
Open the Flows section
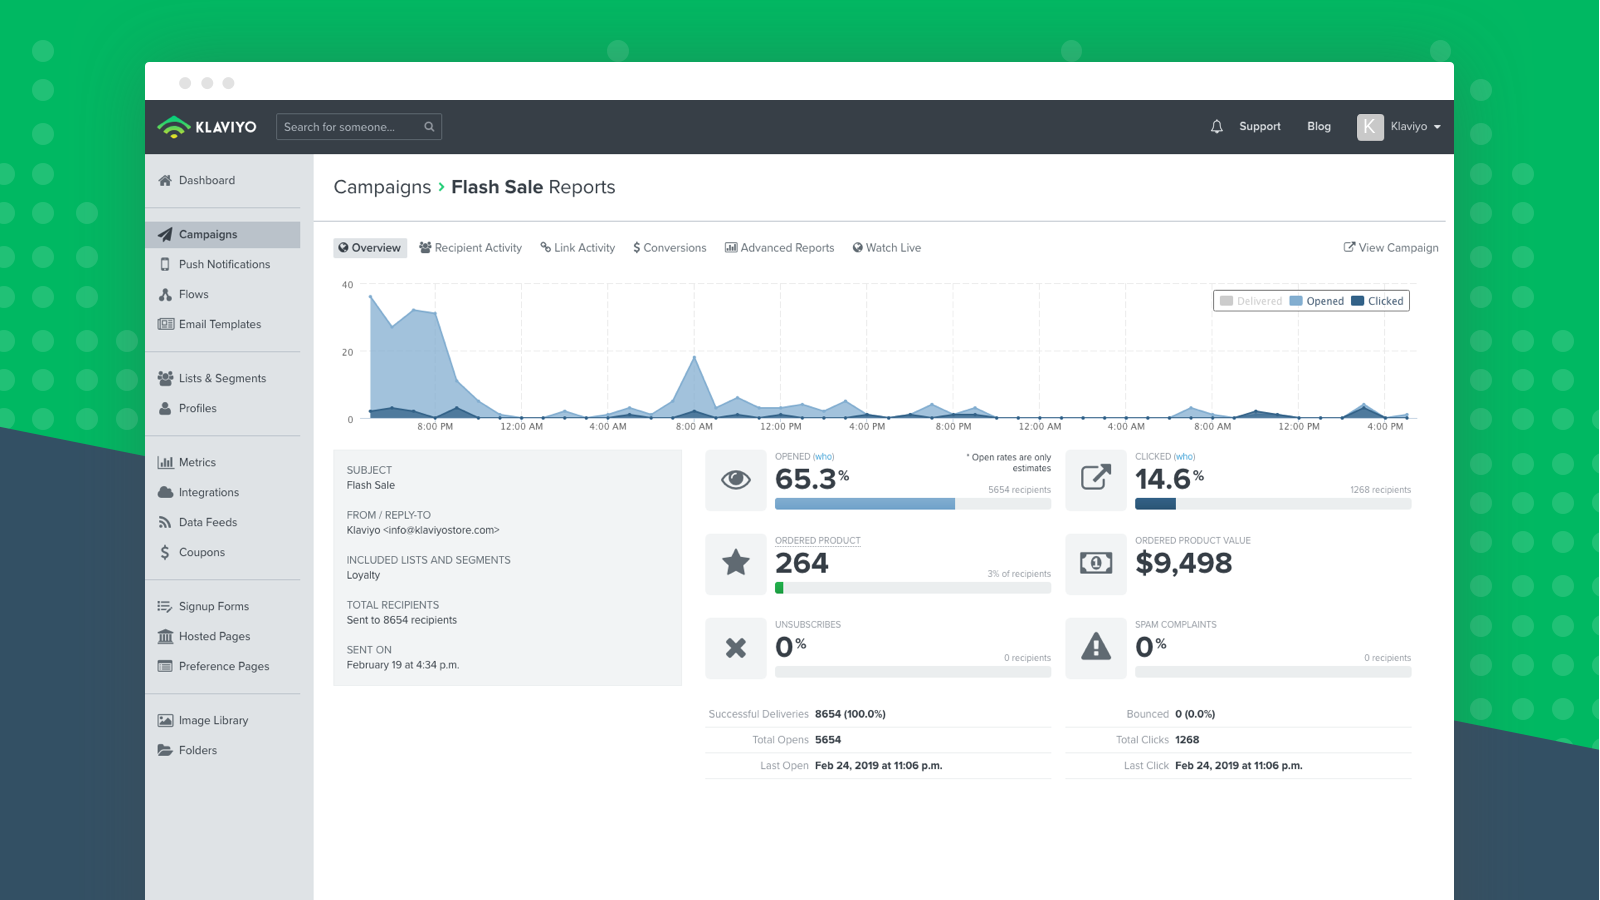coord(194,294)
